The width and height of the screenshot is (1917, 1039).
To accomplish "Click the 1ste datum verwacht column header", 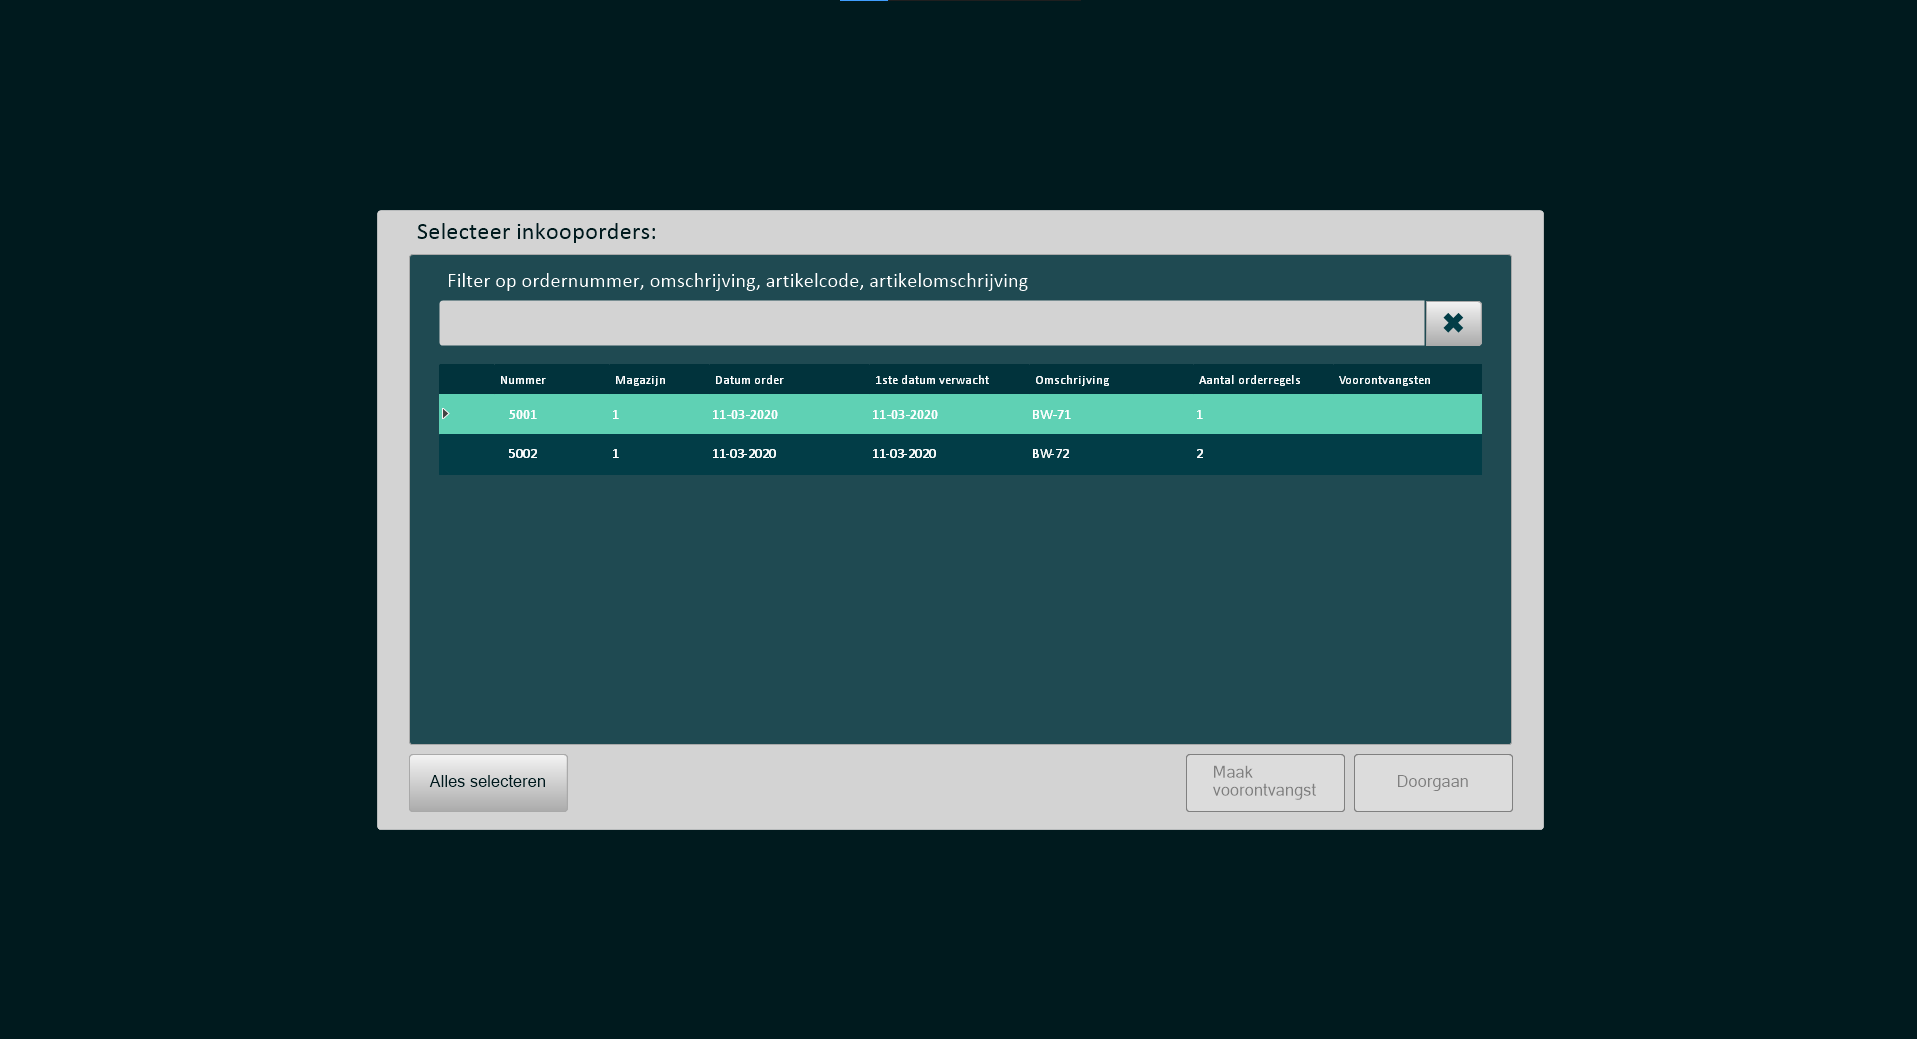I will click(931, 380).
